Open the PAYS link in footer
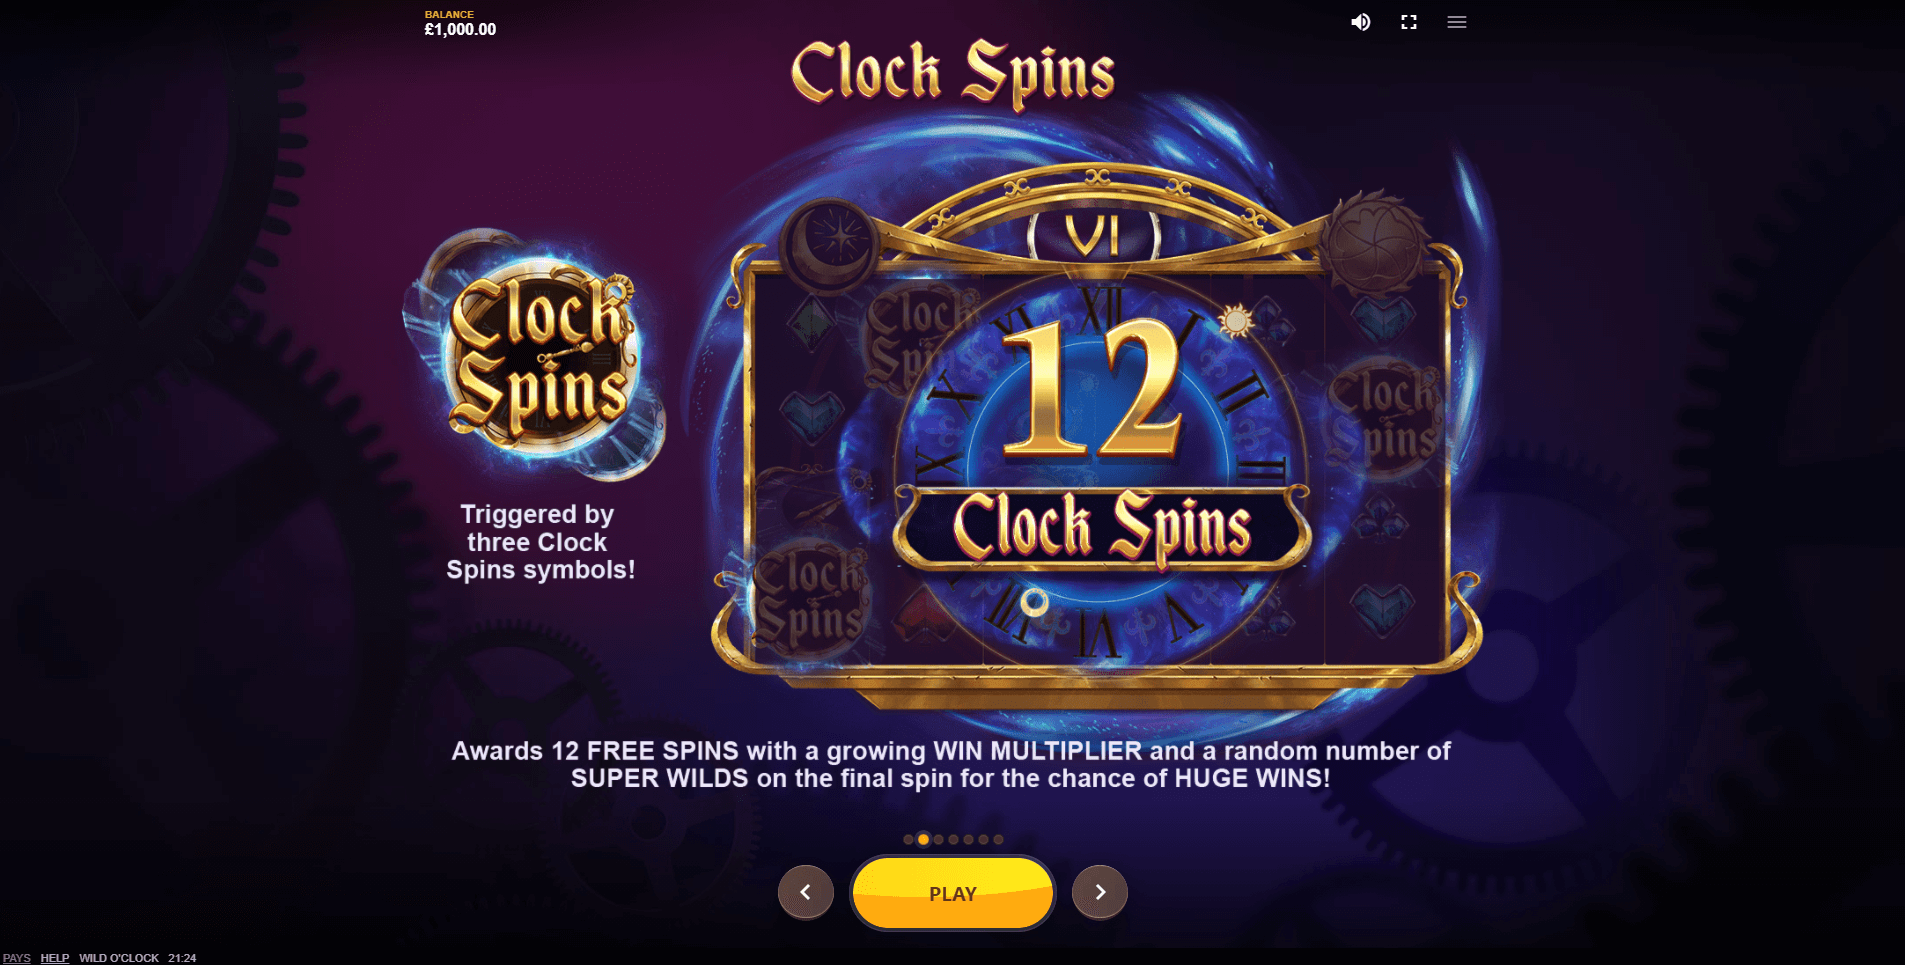Screen dimensions: 1905x965 (x=17, y=958)
